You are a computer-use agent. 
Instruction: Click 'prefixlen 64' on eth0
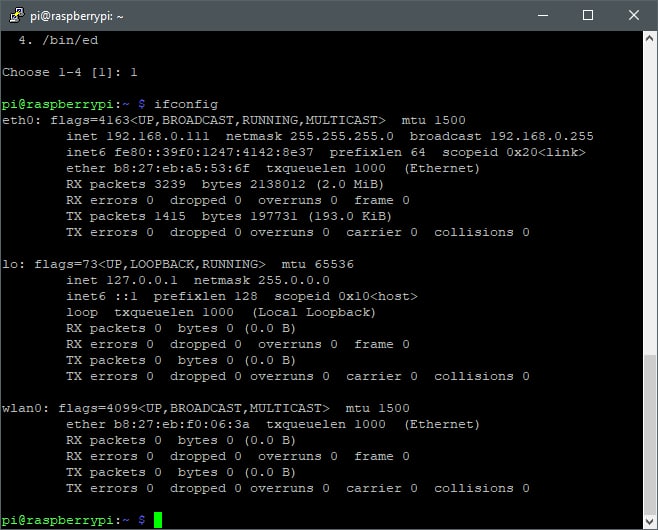coord(378,152)
